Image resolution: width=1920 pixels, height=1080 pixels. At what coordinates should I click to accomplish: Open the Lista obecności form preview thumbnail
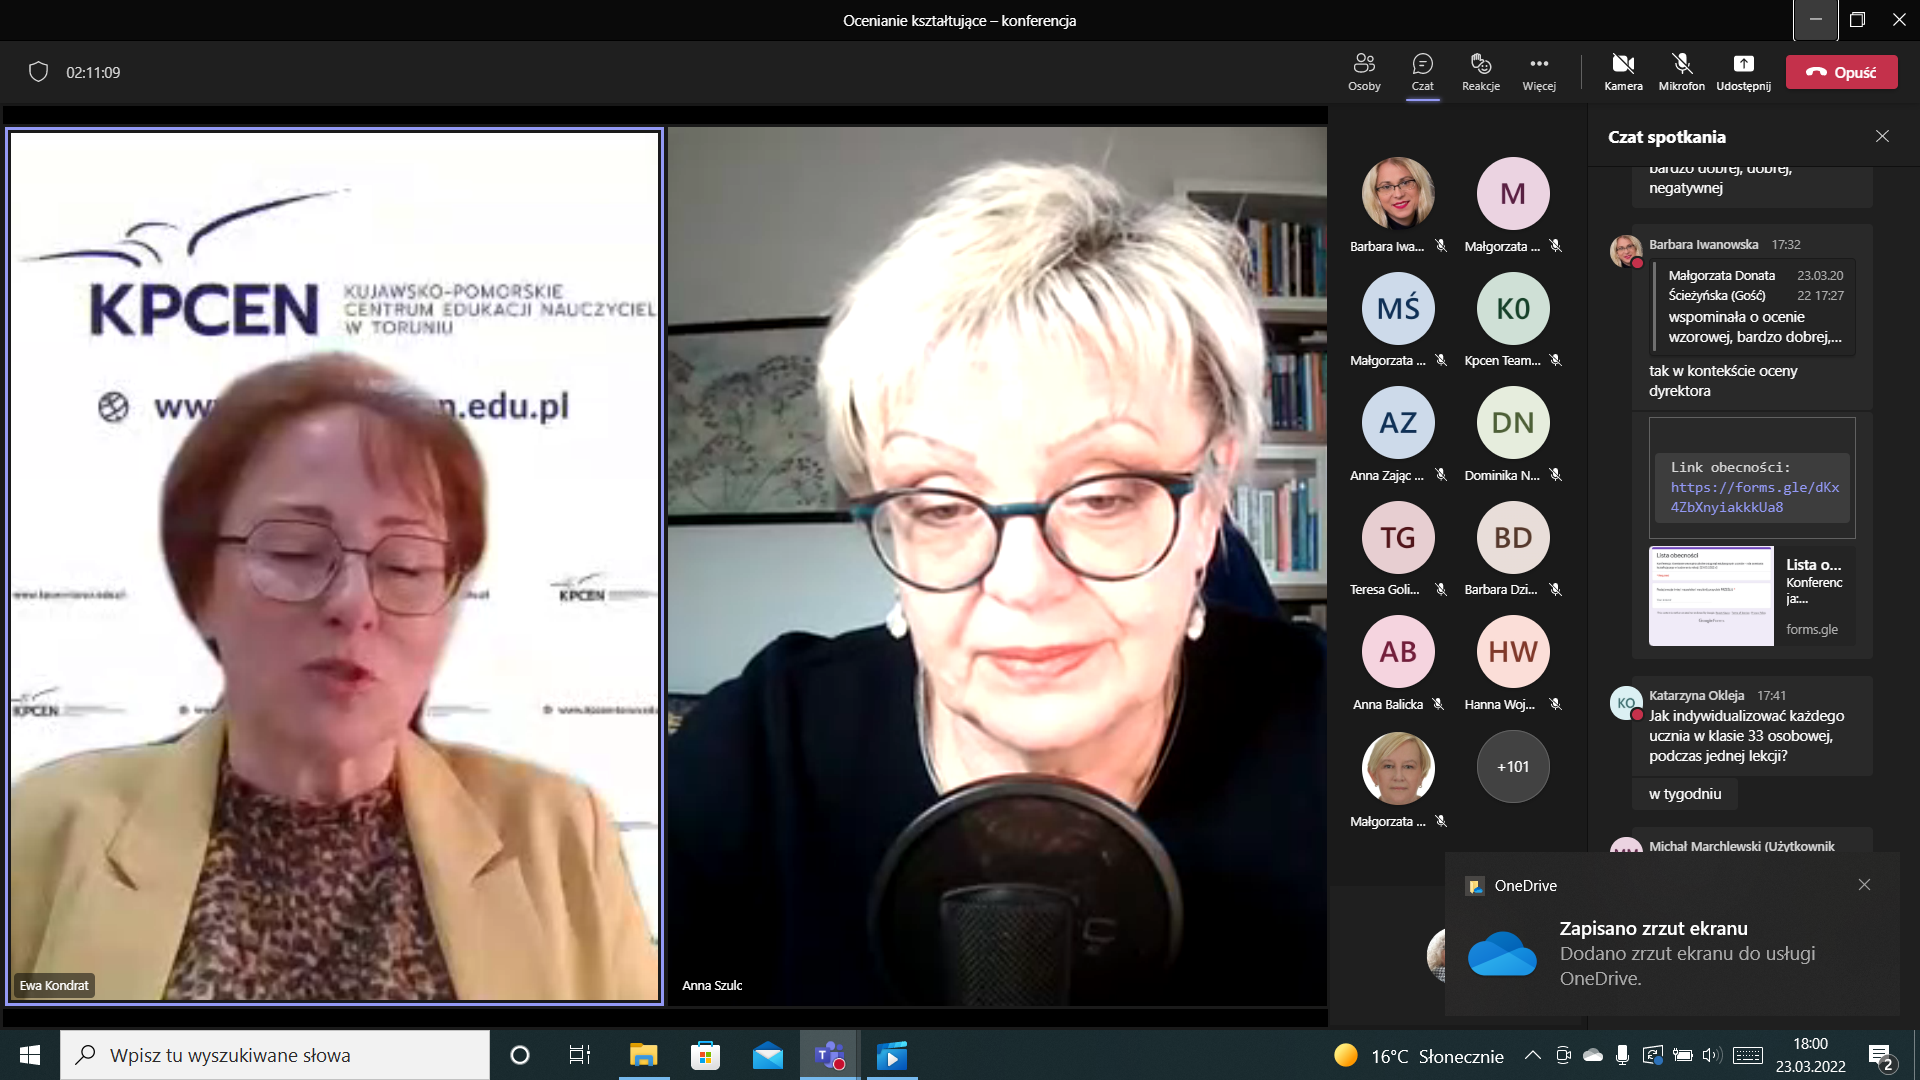point(1711,596)
